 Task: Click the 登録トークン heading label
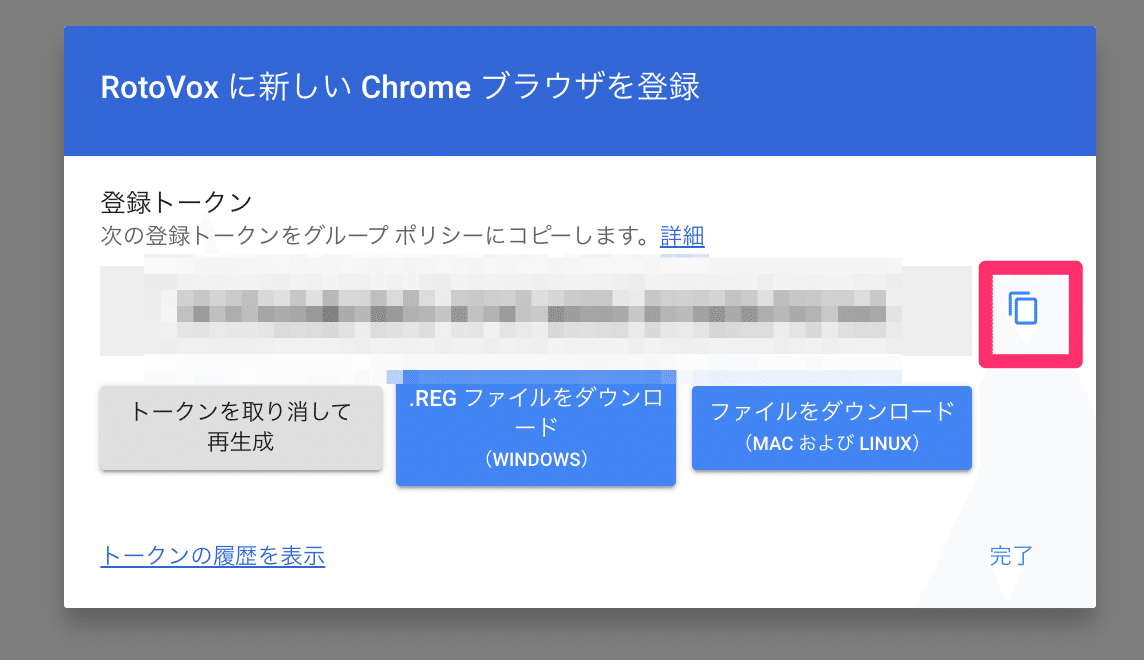[x=176, y=202]
